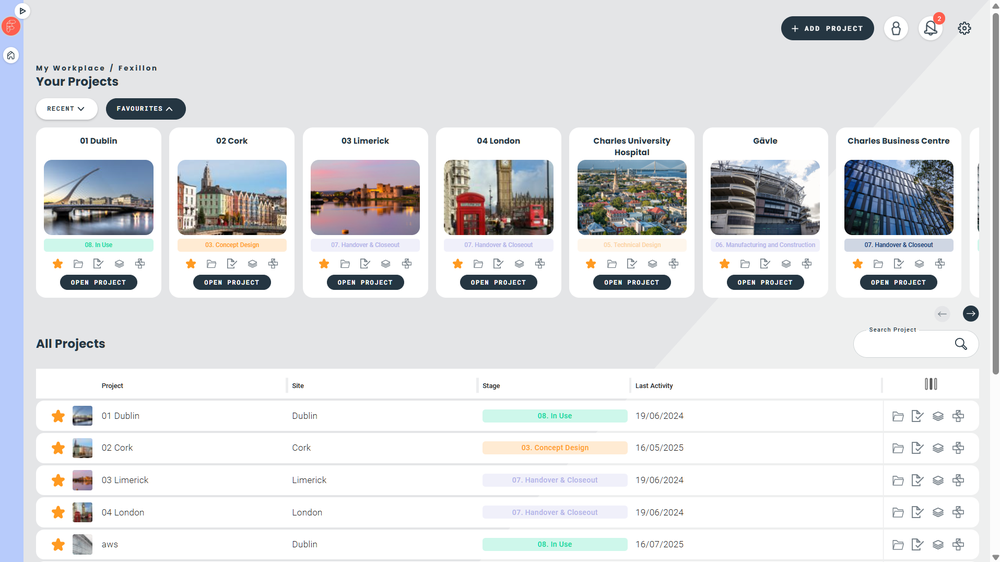The image size is (1000, 562).
Task: Open the user profile icon
Action: pyautogui.click(x=896, y=29)
